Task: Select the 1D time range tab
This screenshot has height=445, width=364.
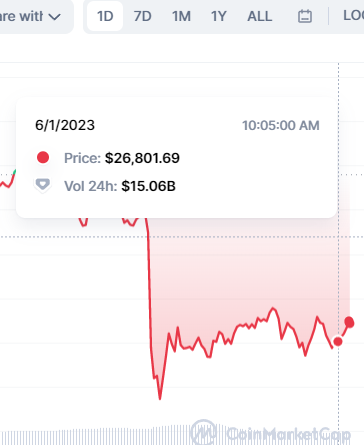Action: [x=105, y=16]
